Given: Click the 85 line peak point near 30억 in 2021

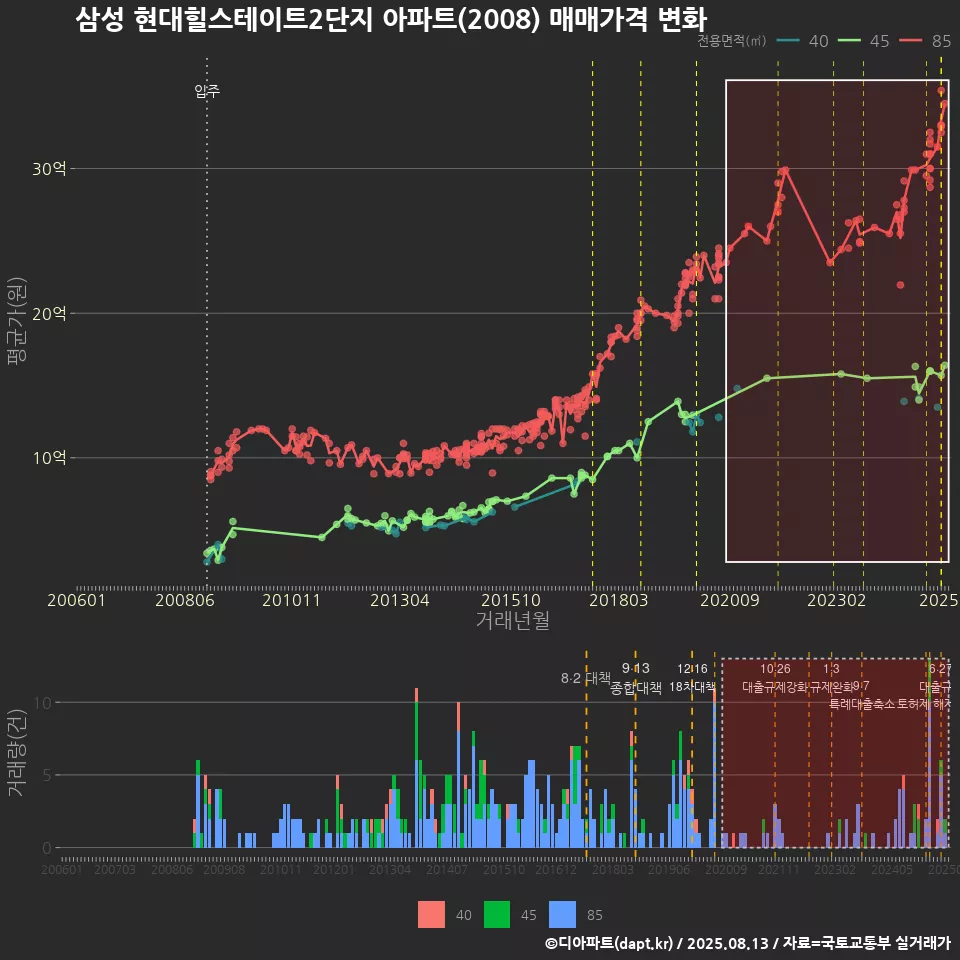Looking at the screenshot, I should click(785, 170).
